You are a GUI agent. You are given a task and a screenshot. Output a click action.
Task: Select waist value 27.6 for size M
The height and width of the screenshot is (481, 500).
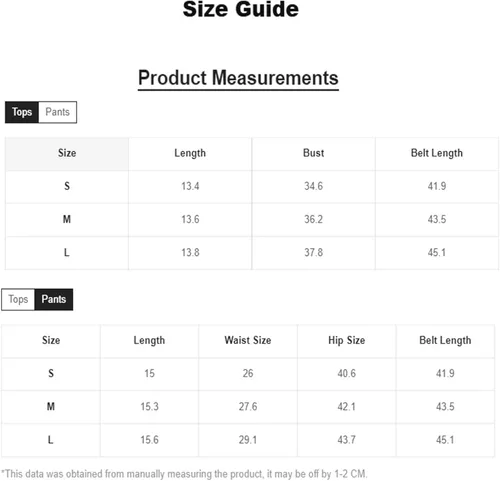(x=248, y=407)
